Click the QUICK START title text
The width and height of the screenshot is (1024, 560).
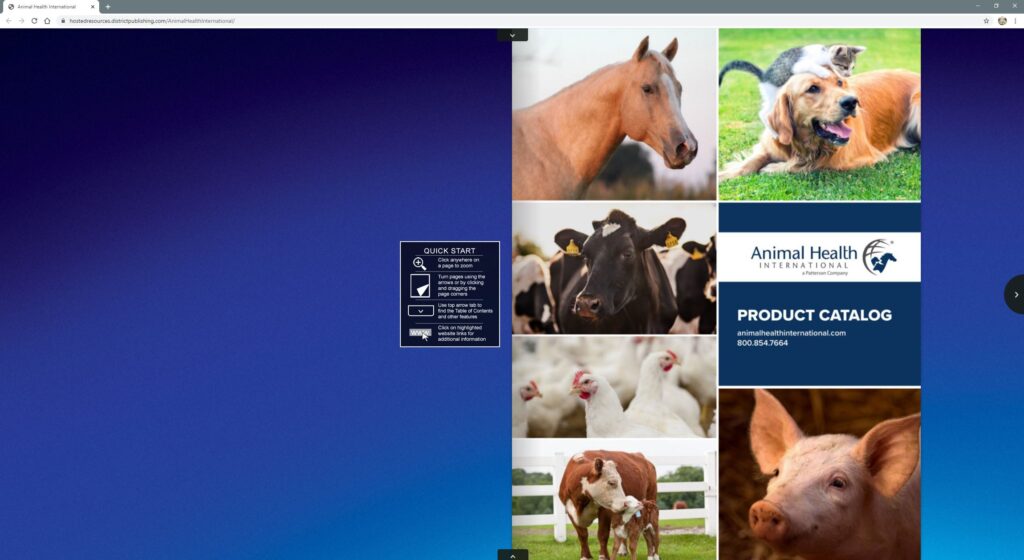pos(449,251)
